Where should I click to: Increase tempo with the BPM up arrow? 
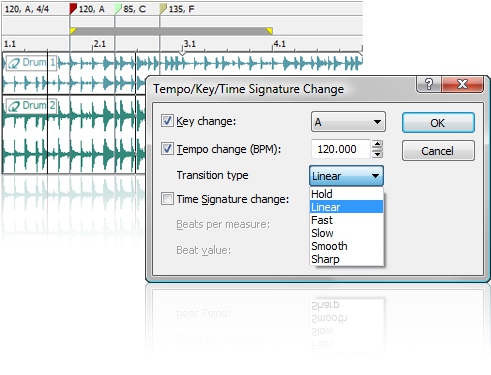coord(377,144)
